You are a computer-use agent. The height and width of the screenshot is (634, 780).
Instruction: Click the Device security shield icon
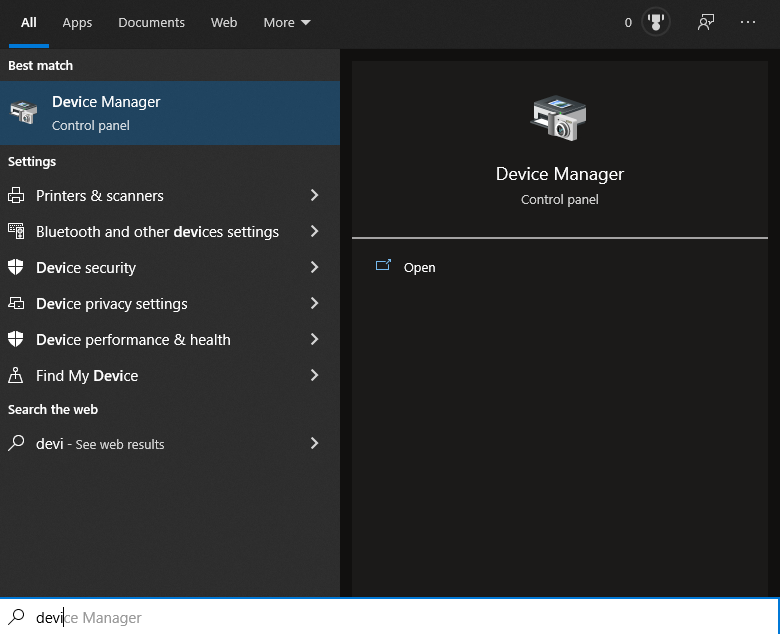click(16, 268)
